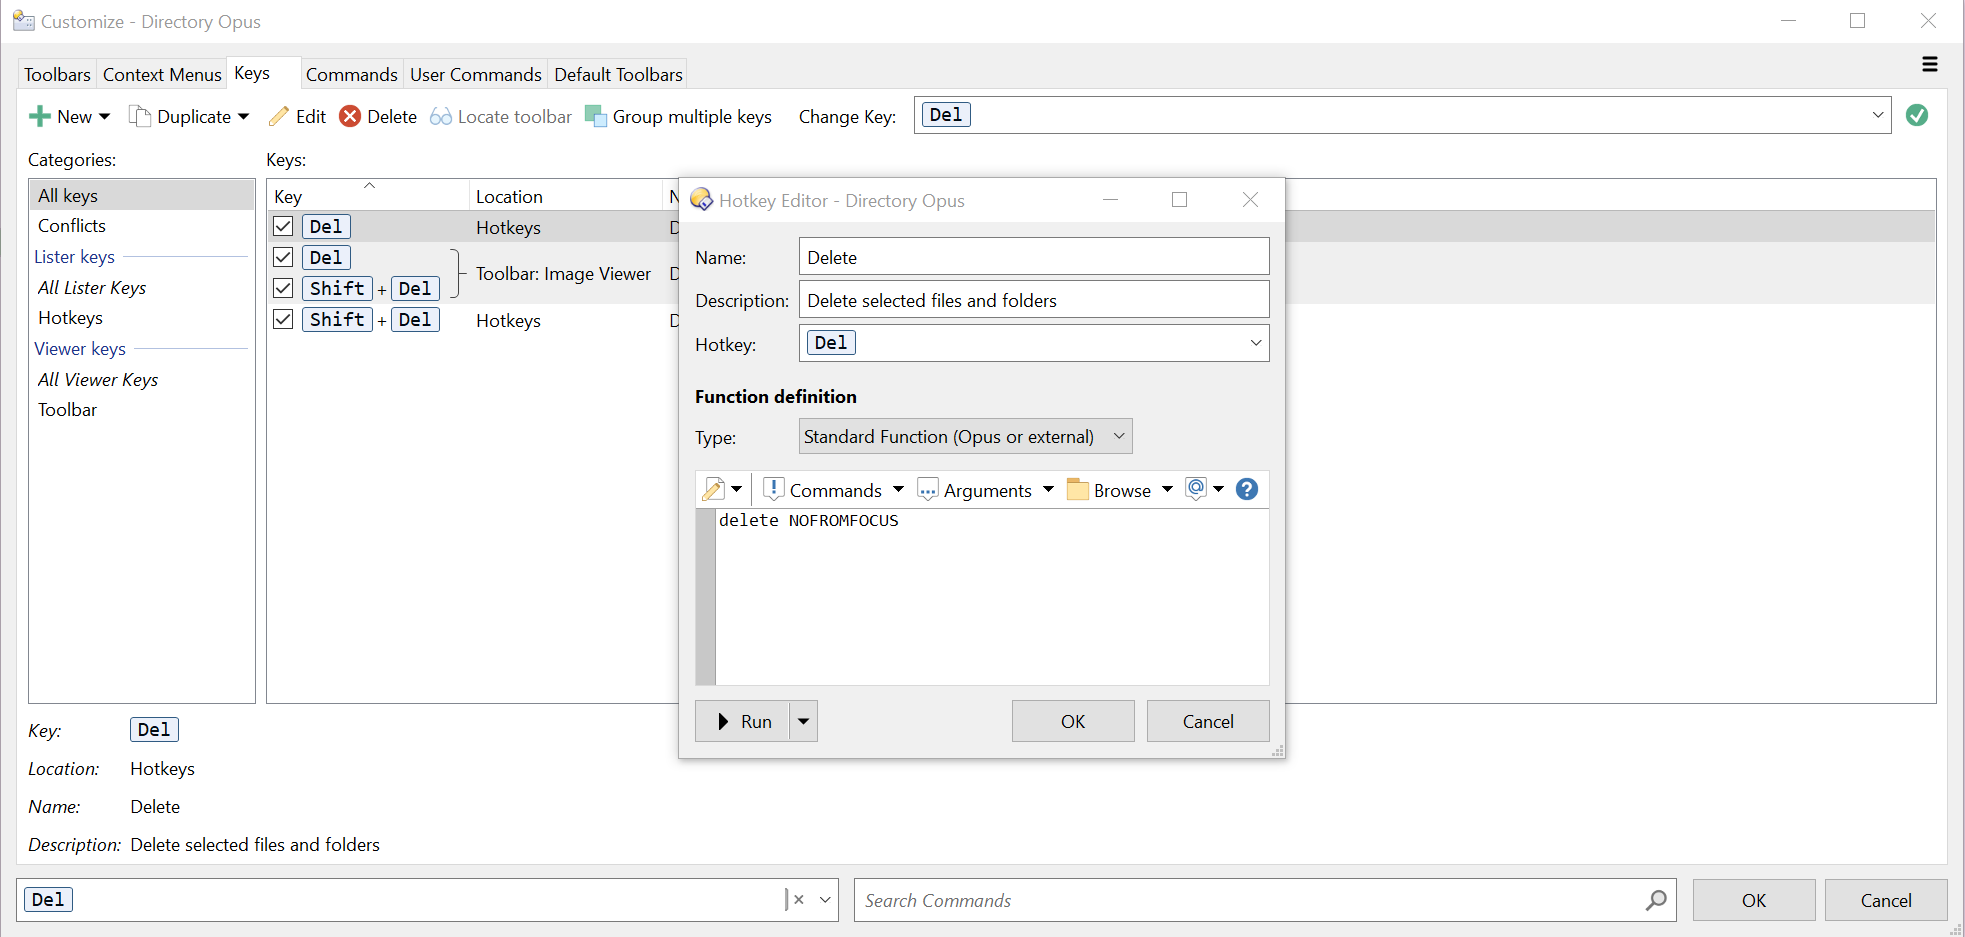Click the delete NOFROMFOCUS command text

click(808, 520)
